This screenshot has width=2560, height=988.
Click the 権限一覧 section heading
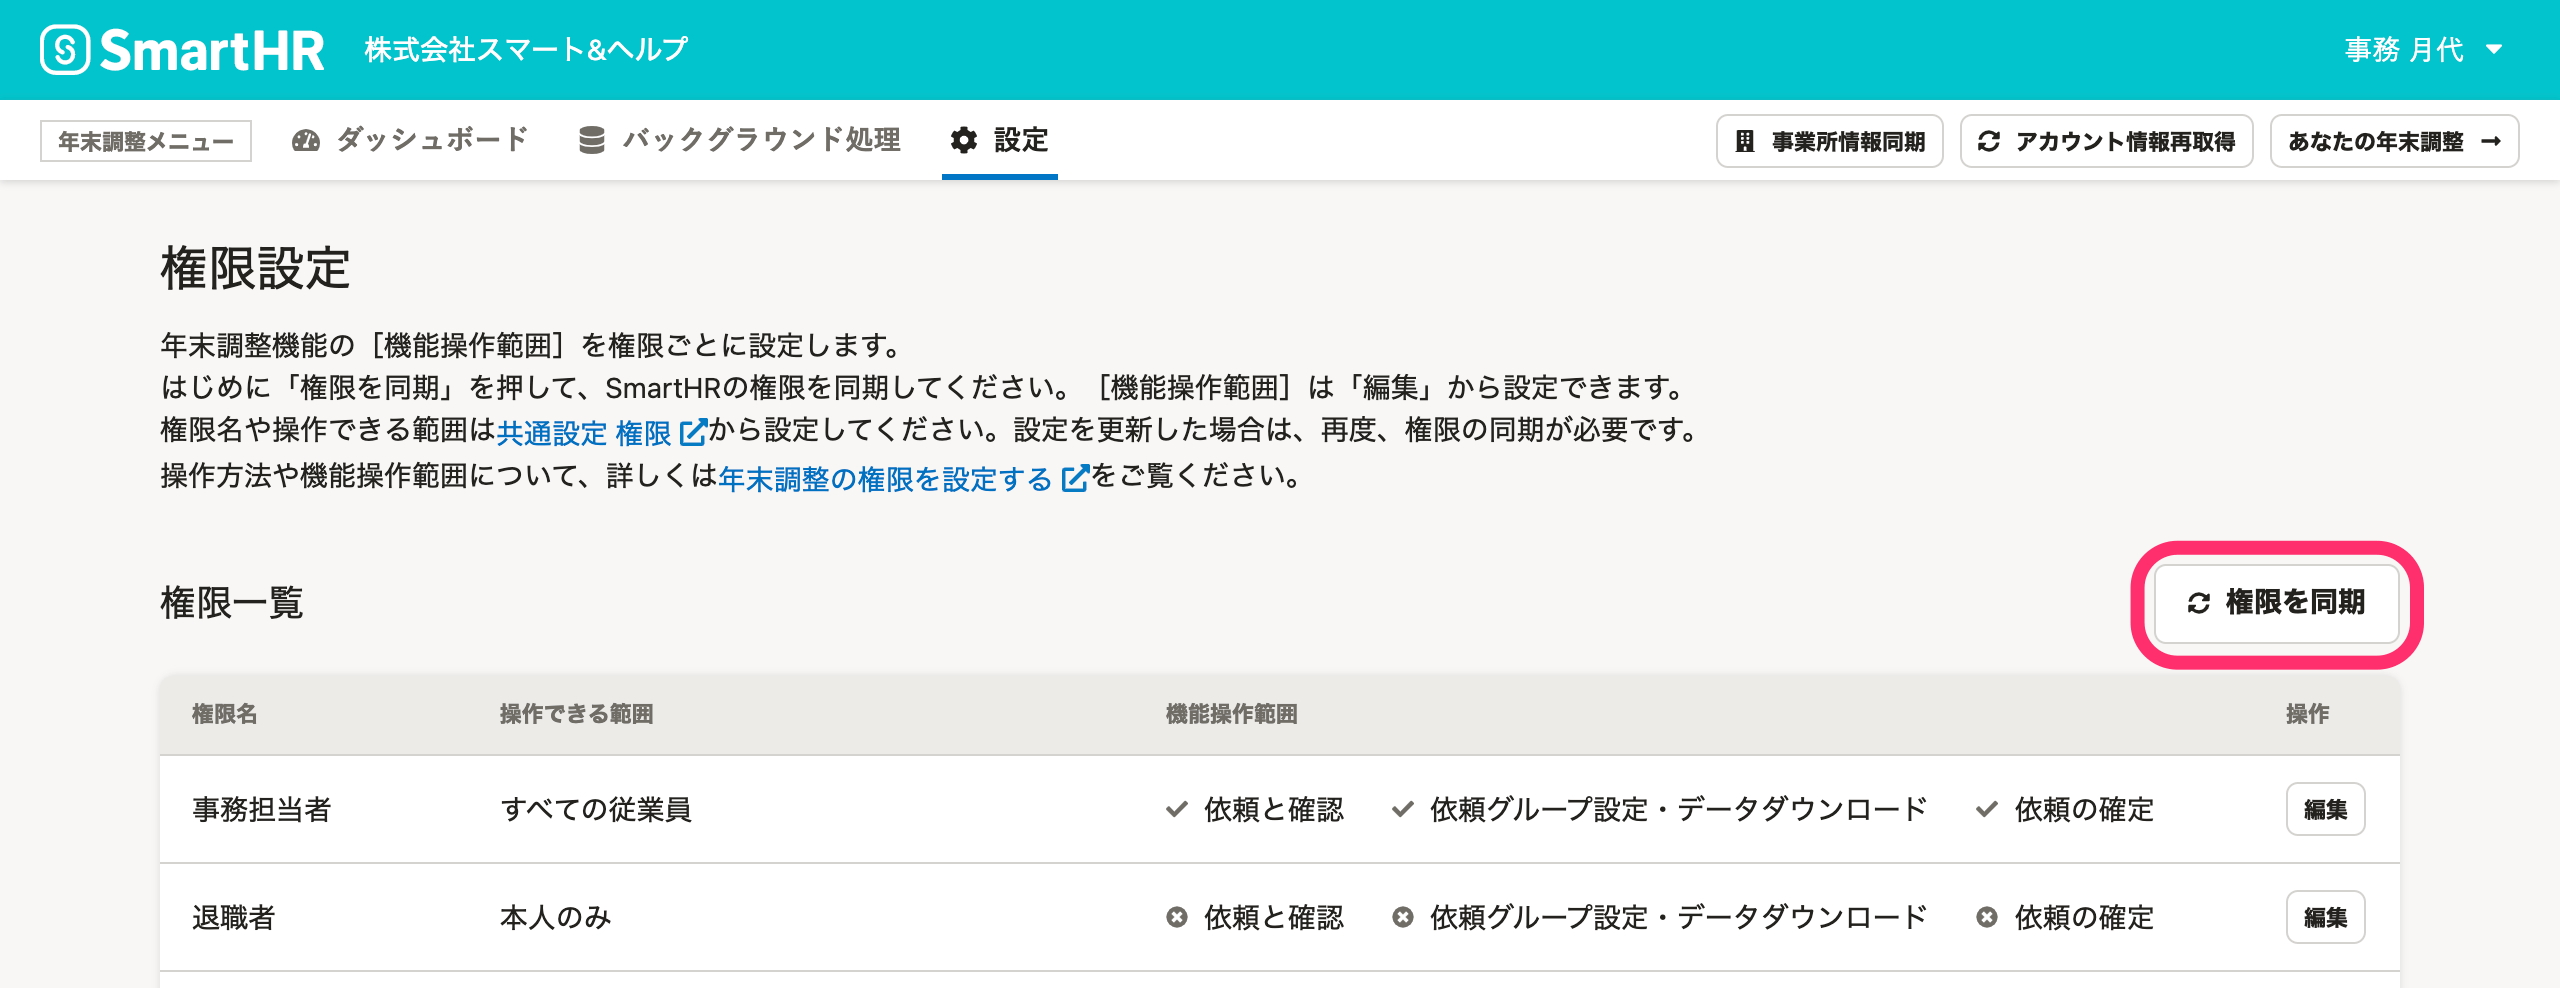pyautogui.click(x=232, y=603)
